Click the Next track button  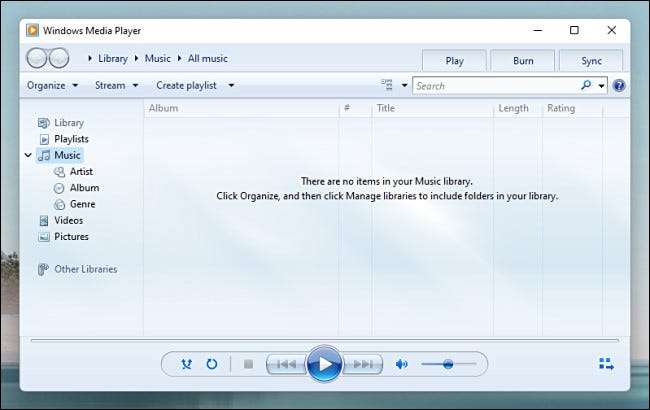(x=362, y=364)
